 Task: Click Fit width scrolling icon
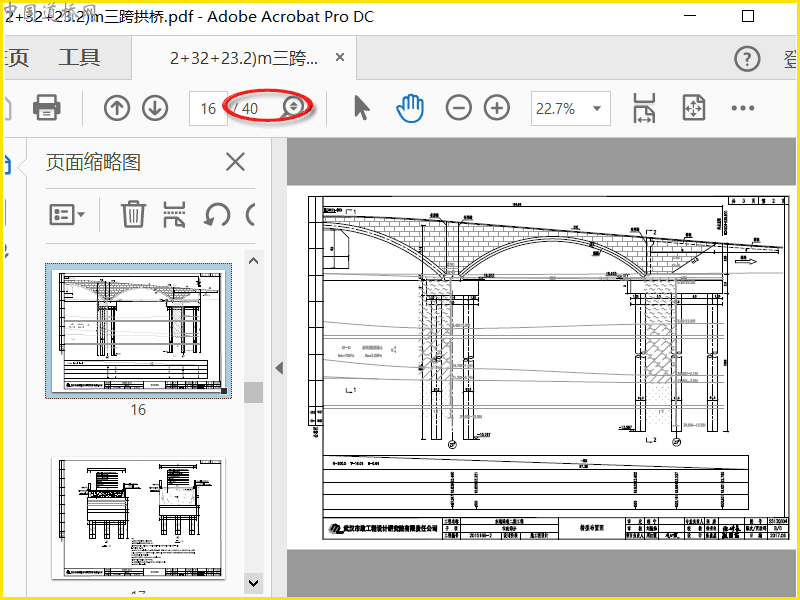click(644, 108)
